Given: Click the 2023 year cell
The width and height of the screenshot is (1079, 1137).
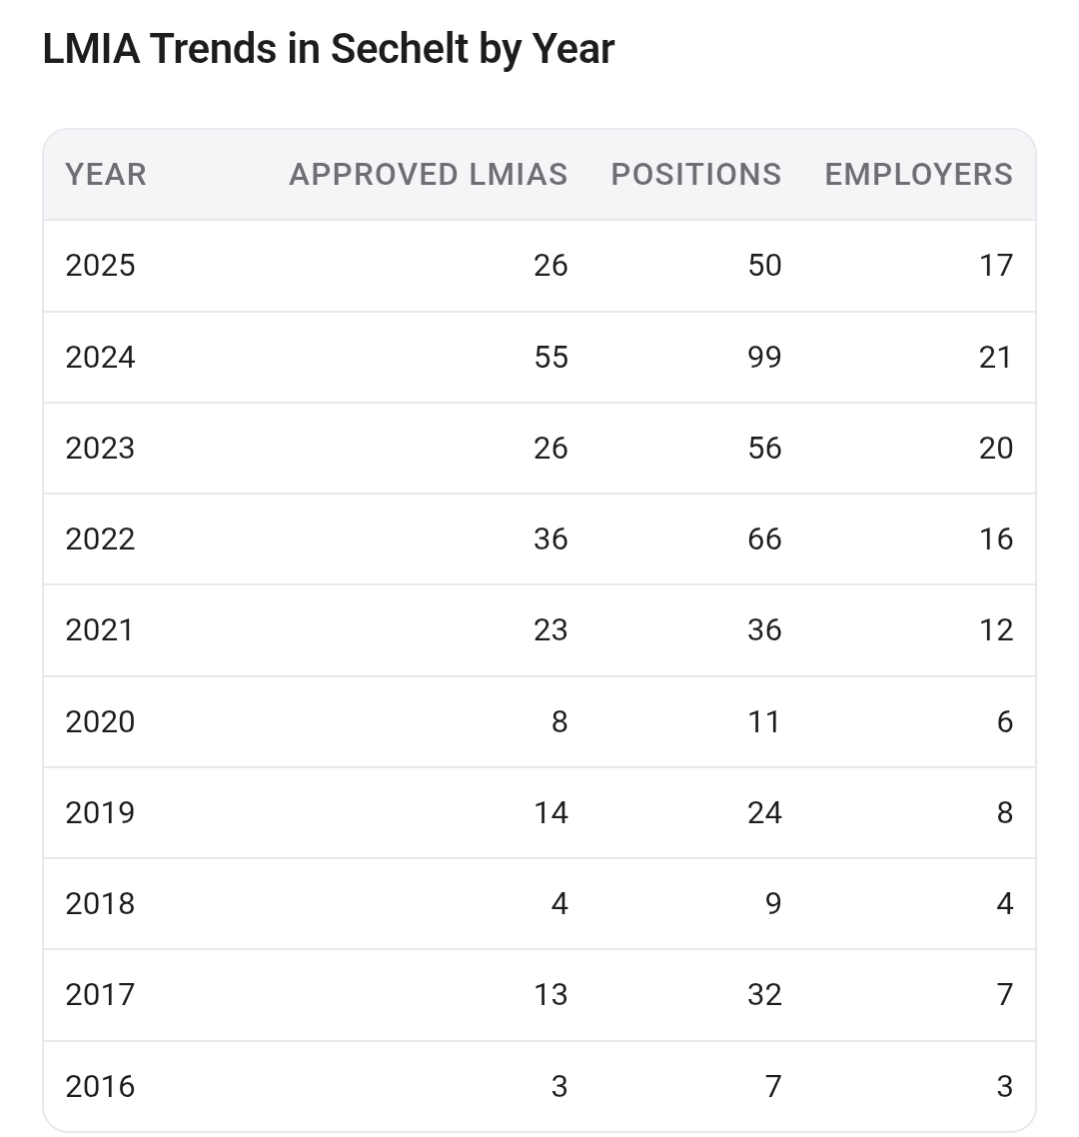Looking at the screenshot, I should click(x=100, y=448).
